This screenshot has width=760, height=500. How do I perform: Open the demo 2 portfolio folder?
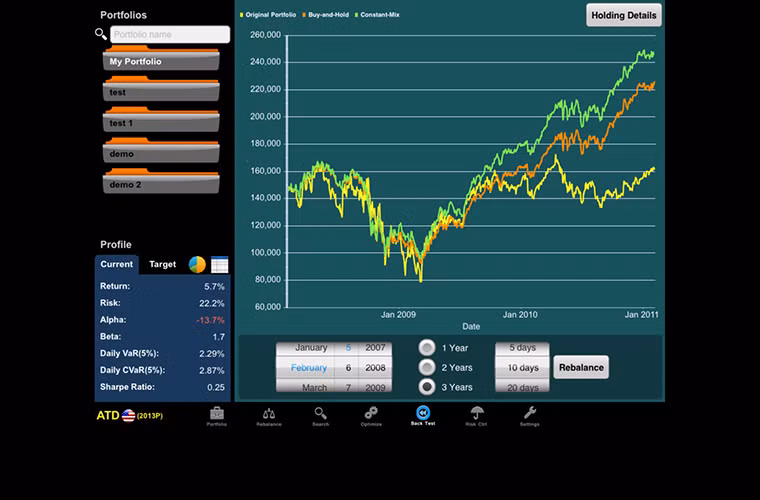[x=161, y=181]
